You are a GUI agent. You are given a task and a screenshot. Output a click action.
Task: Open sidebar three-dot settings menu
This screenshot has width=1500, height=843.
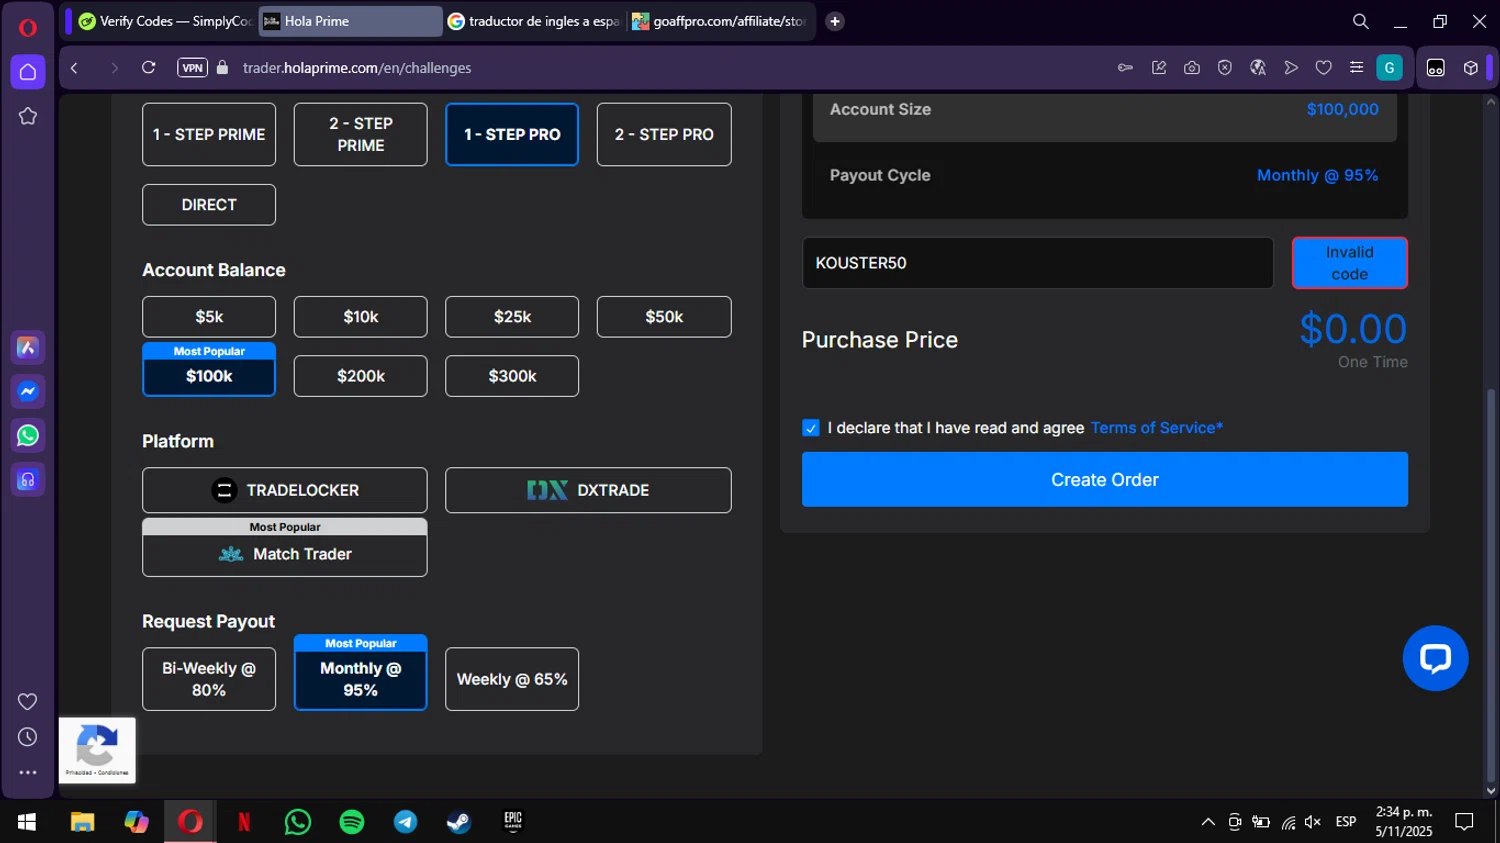click(x=28, y=772)
